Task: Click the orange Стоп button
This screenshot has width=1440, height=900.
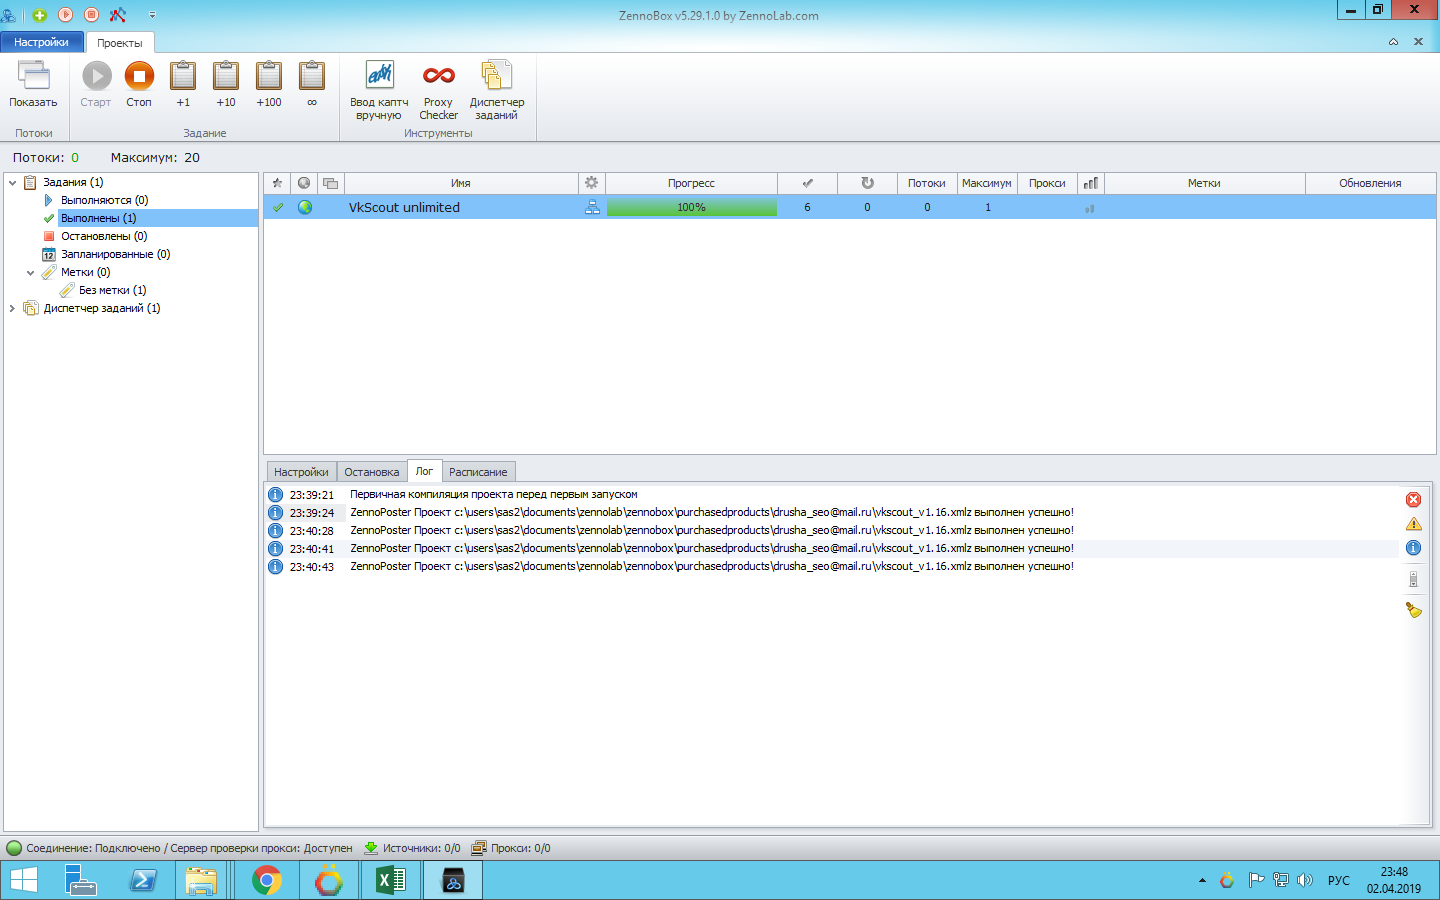Action: 139,84
